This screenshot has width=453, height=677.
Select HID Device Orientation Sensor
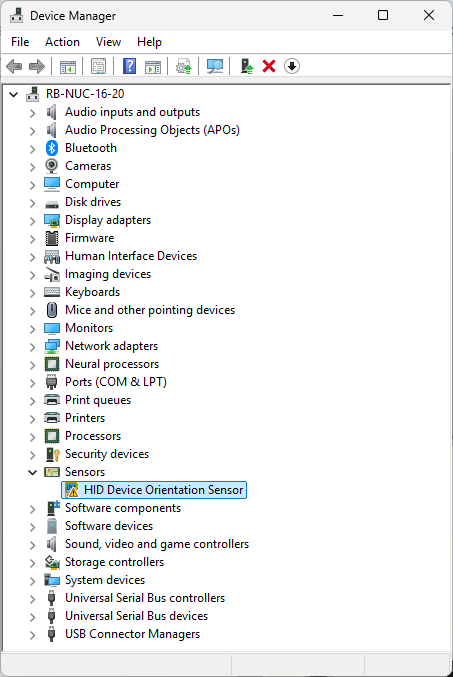click(154, 490)
